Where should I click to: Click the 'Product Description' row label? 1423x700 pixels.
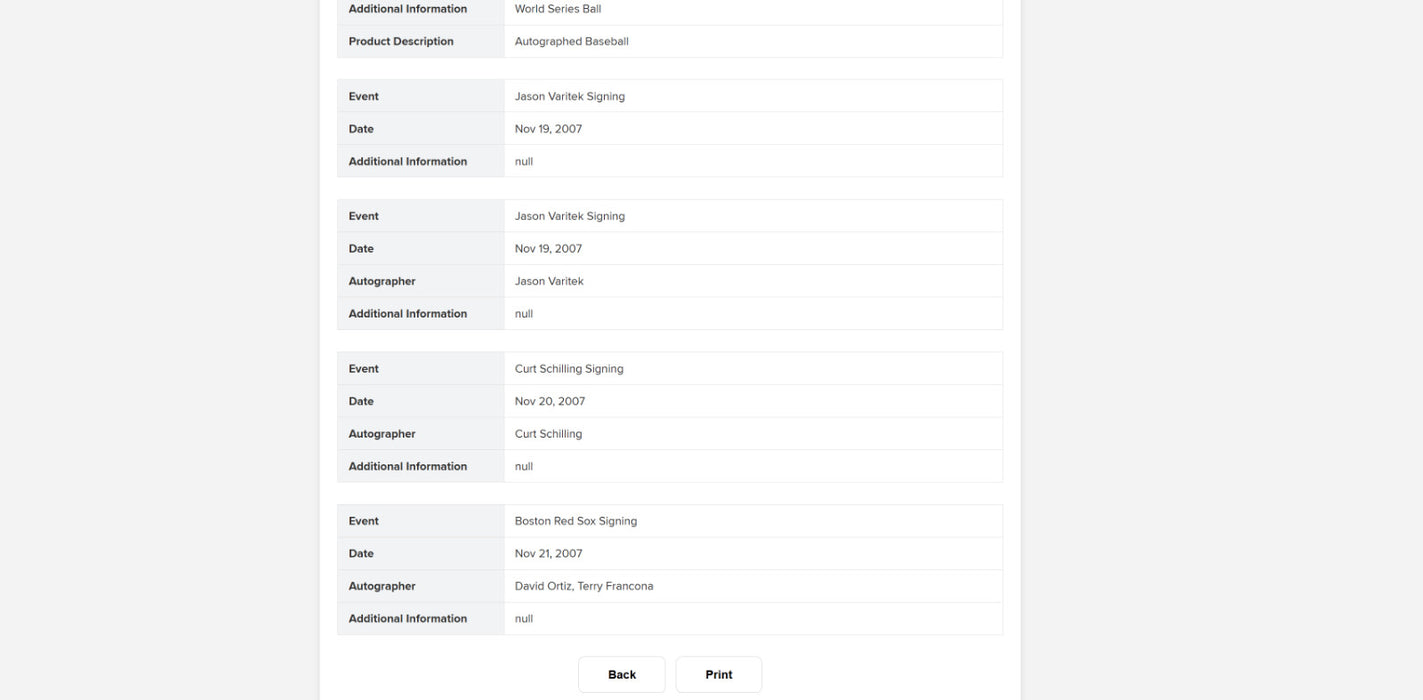point(401,42)
